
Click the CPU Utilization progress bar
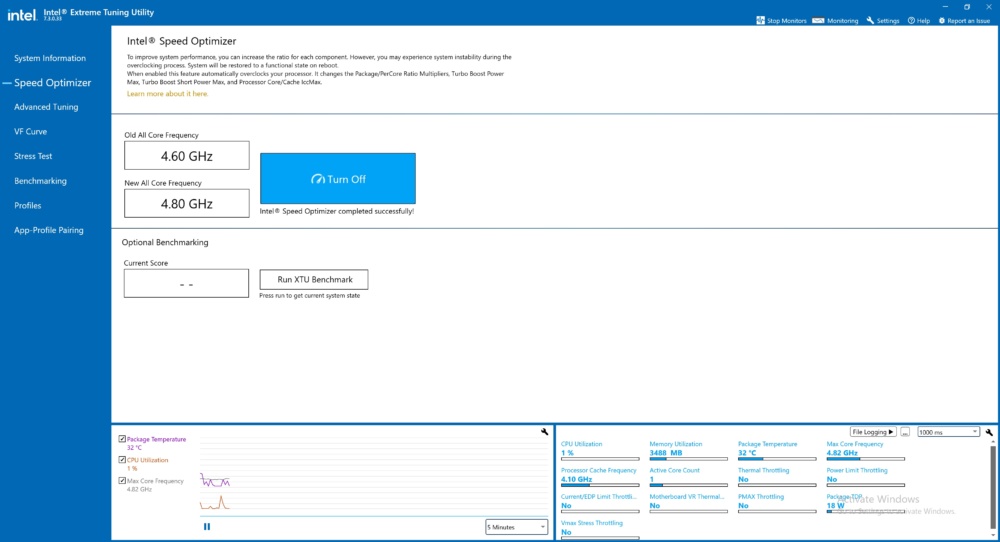click(x=600, y=458)
